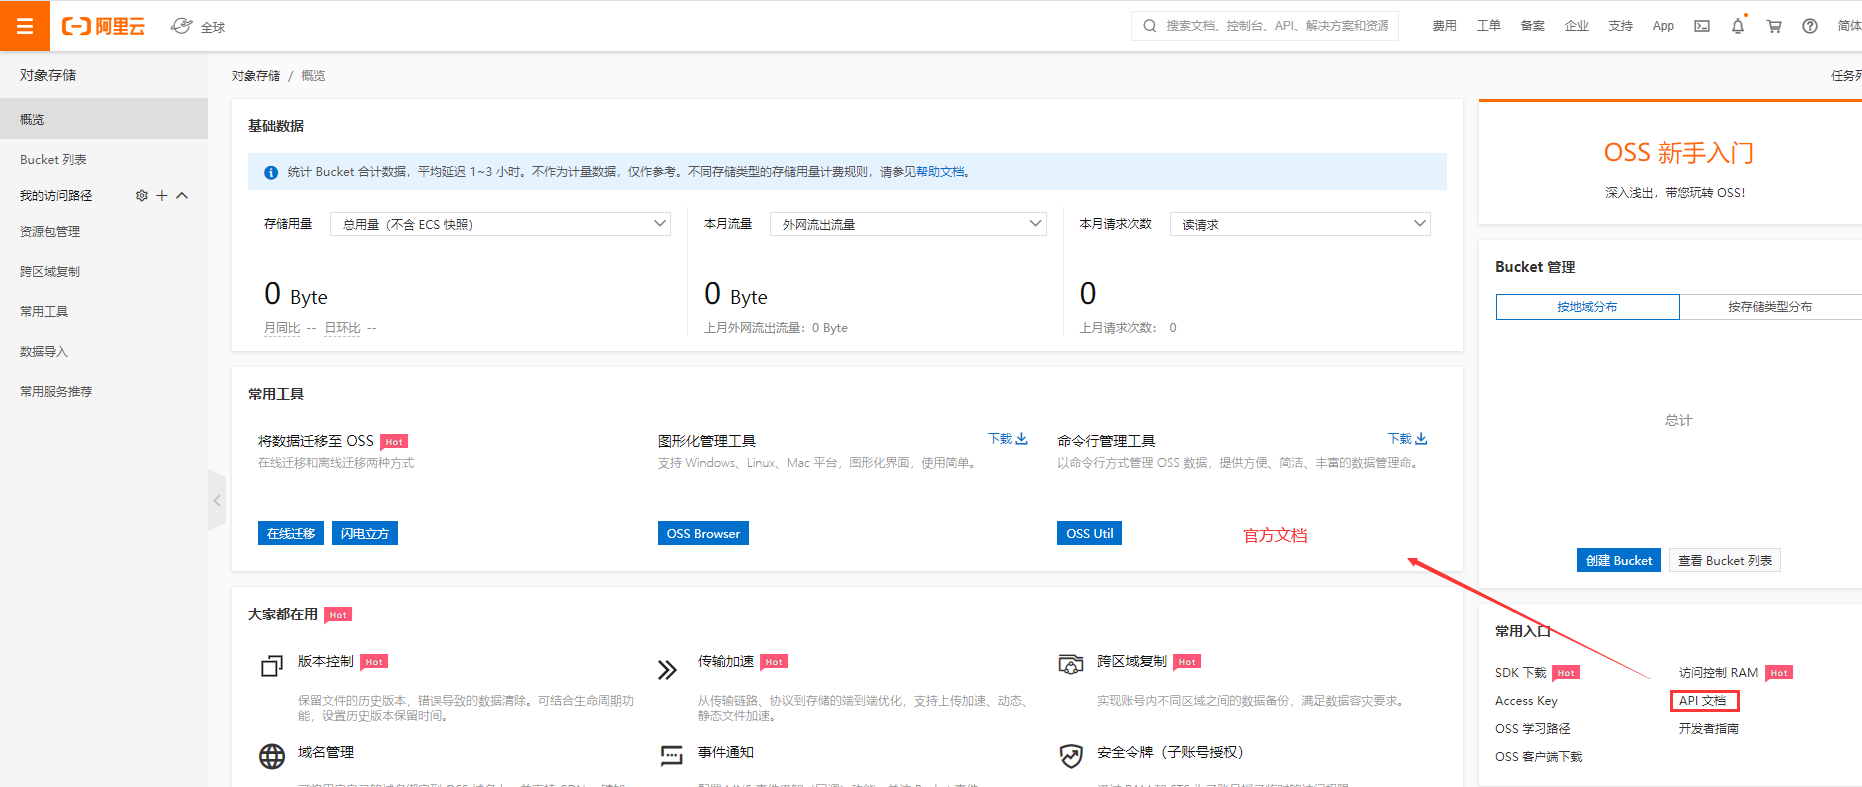Image resolution: width=1862 pixels, height=787 pixels.
Task: Click the OSS Util button
Action: [x=1089, y=533]
